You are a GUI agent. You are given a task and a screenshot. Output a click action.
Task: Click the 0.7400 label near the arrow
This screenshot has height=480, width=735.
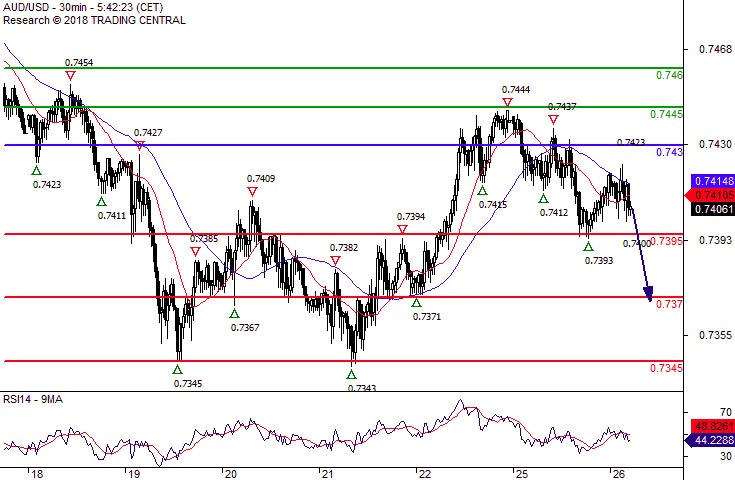point(637,243)
